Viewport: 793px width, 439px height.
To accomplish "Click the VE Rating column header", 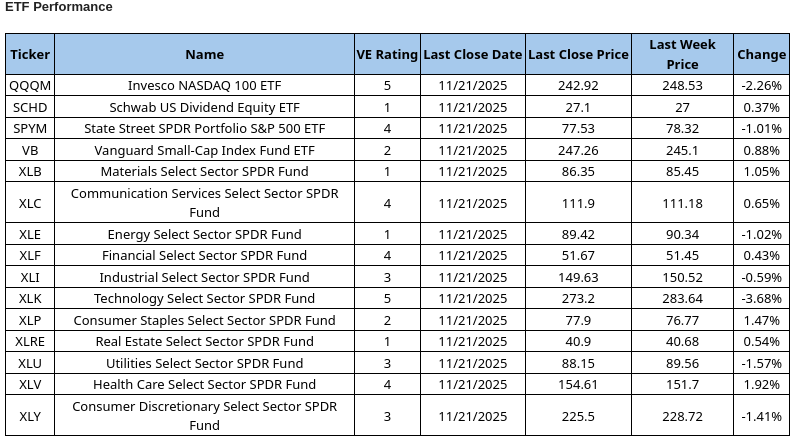I will [x=387, y=54].
